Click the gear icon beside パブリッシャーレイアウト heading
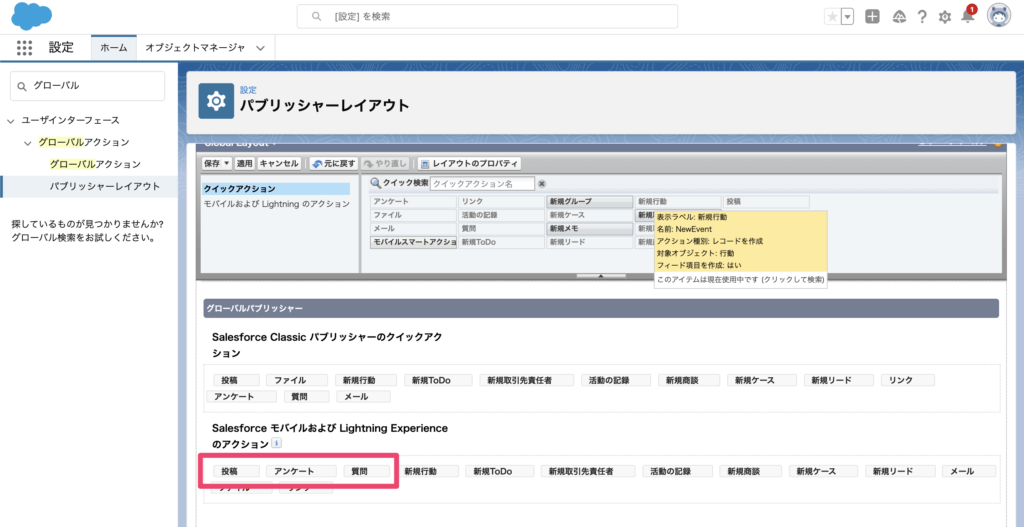Screen dimensions: 1024x527 click(x=216, y=101)
